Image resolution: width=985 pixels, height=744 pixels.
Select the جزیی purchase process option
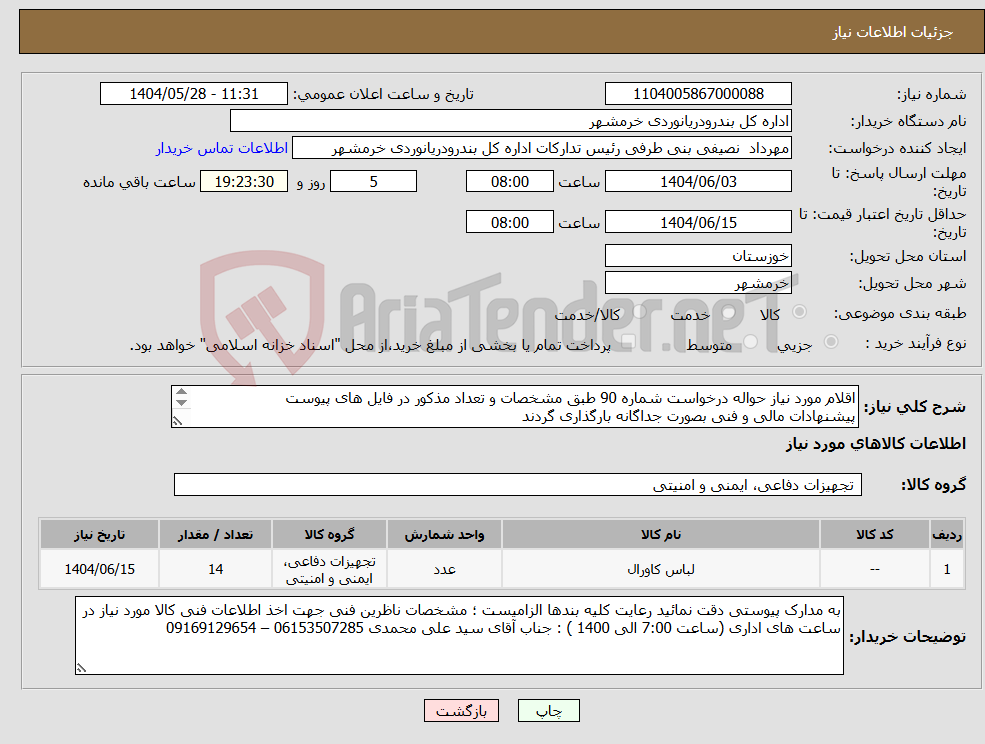(x=829, y=342)
